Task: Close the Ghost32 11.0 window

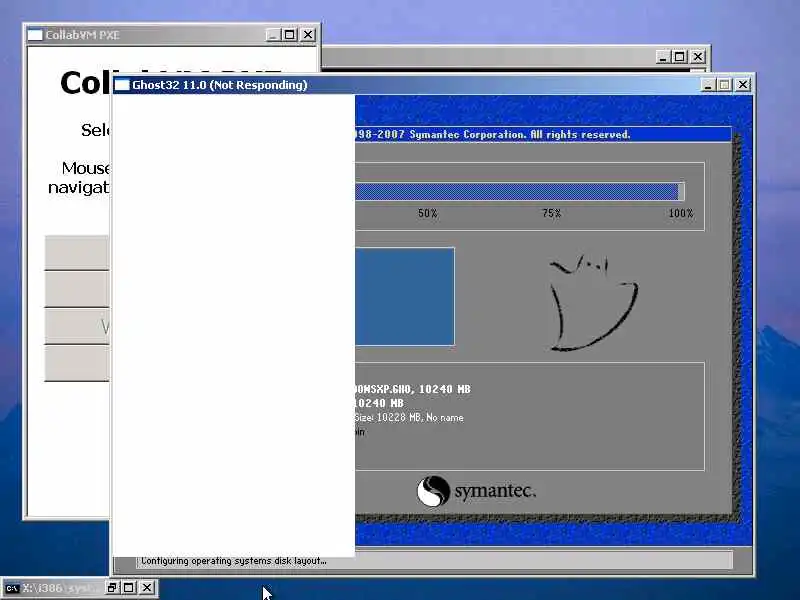Action: point(743,85)
